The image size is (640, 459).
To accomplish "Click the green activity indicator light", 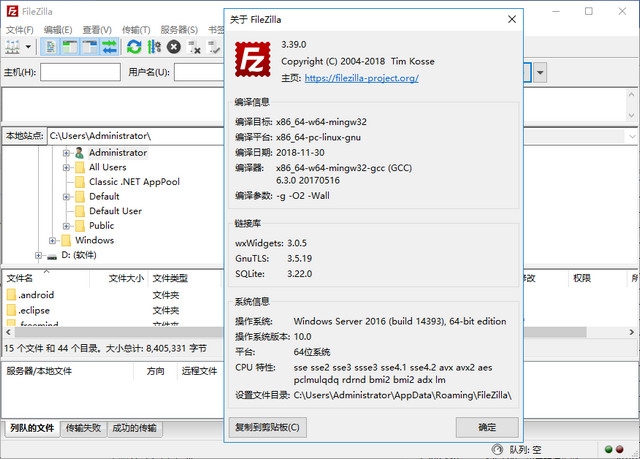I will pyautogui.click(x=609, y=449).
